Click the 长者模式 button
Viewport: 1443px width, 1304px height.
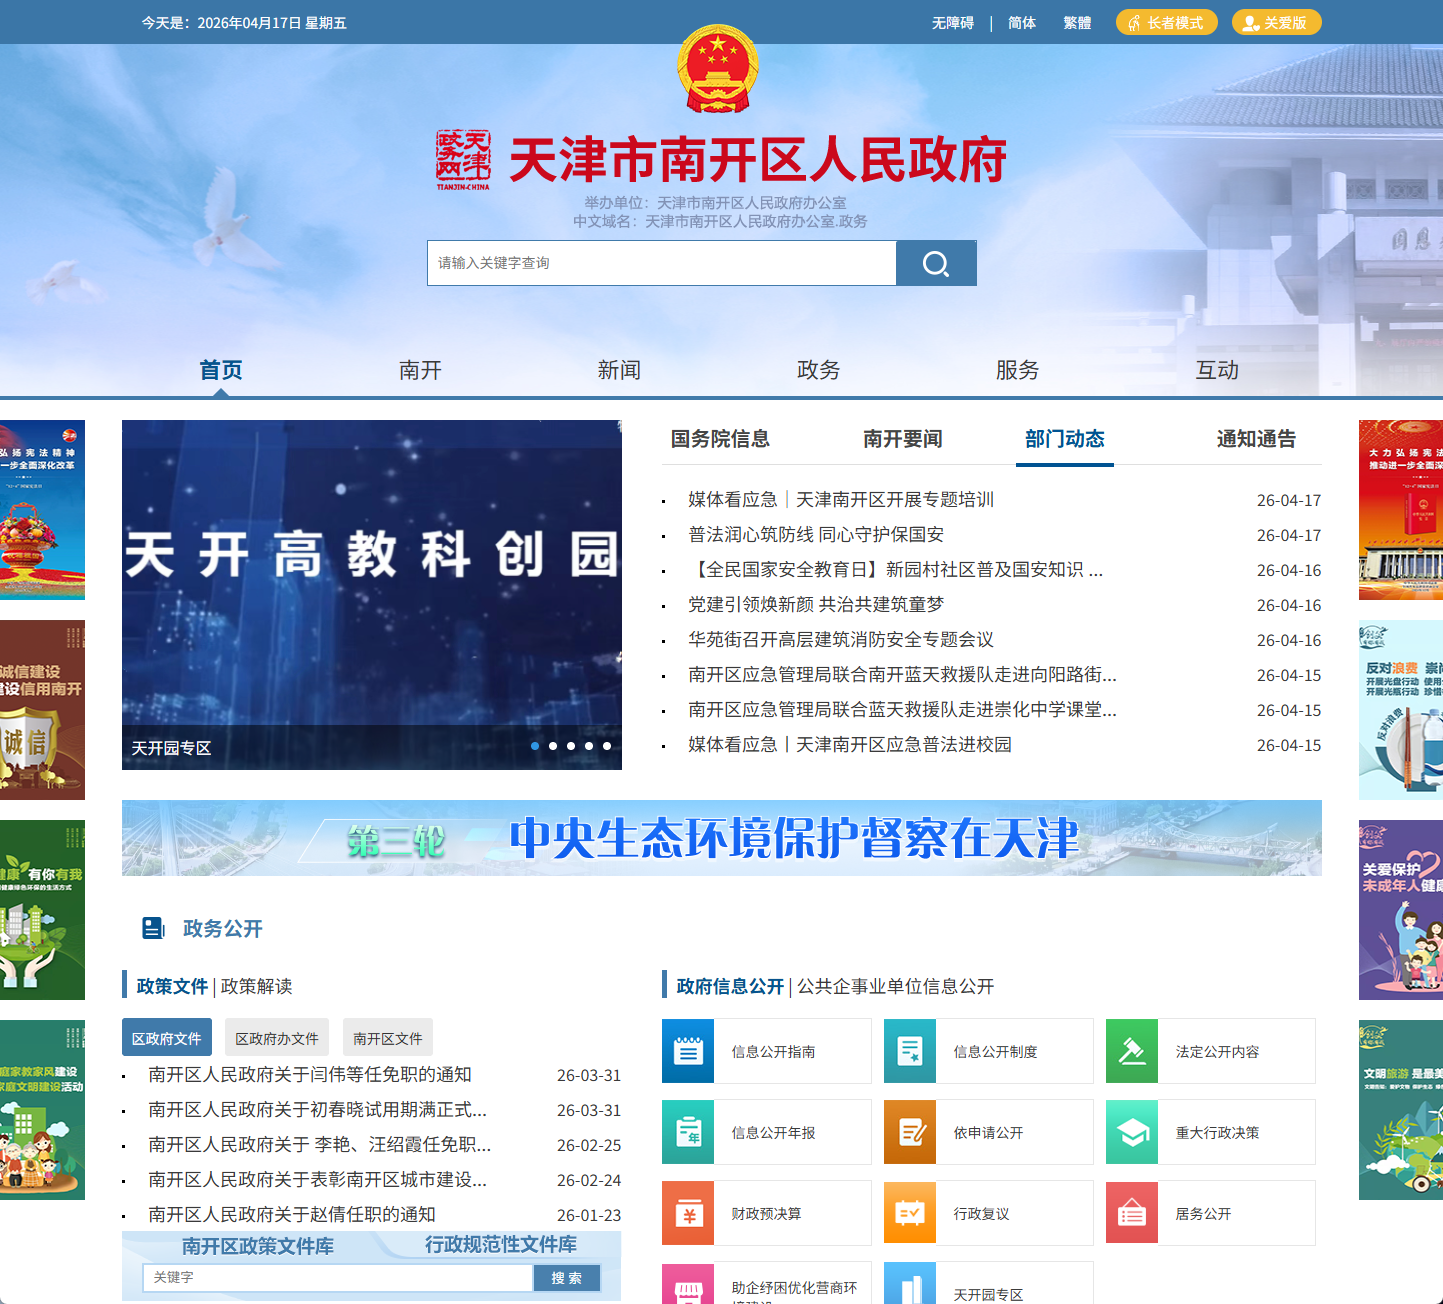click(x=1166, y=22)
